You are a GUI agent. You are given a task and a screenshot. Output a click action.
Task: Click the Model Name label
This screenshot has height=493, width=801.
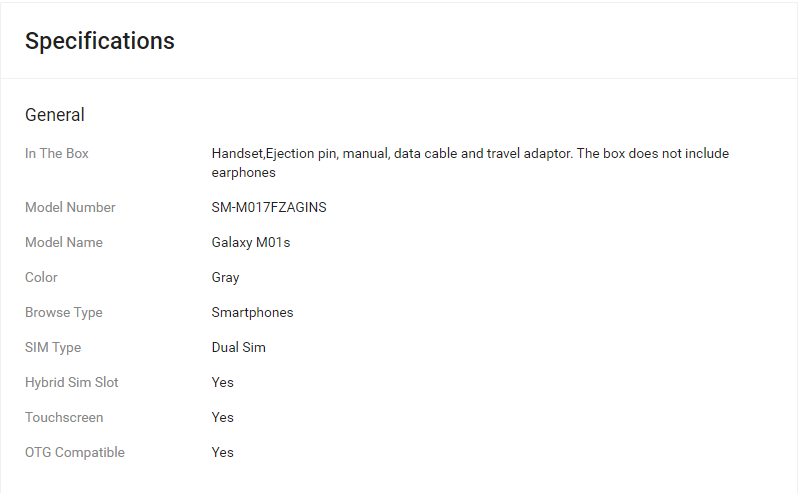click(64, 242)
